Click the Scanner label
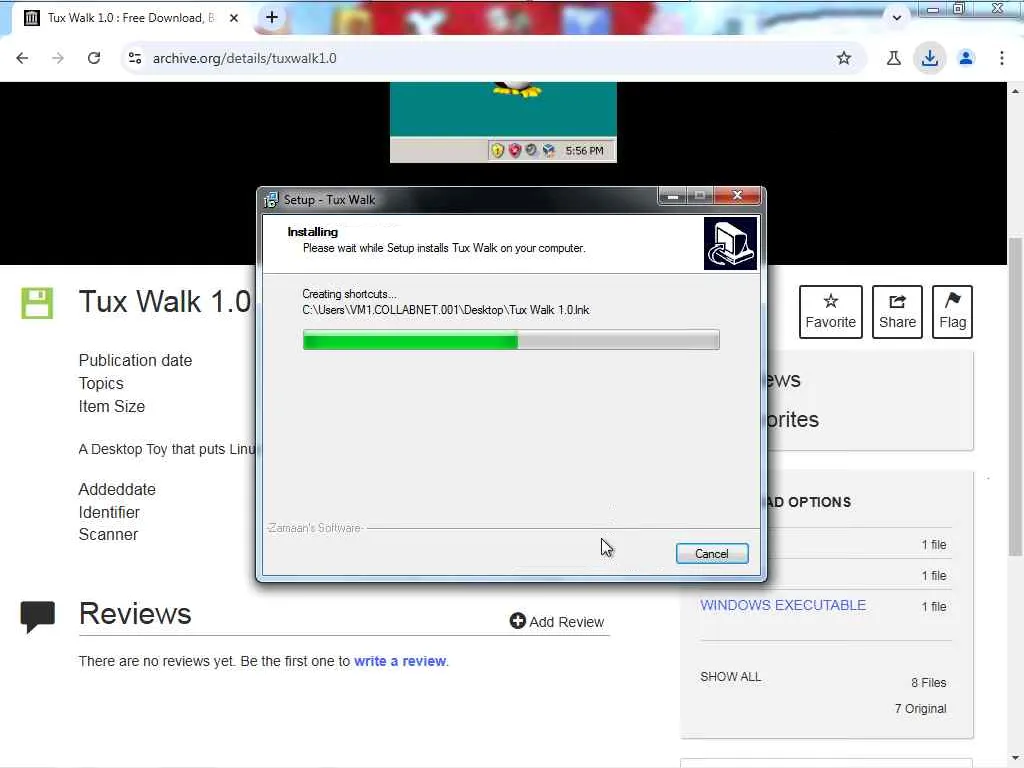 coord(108,535)
